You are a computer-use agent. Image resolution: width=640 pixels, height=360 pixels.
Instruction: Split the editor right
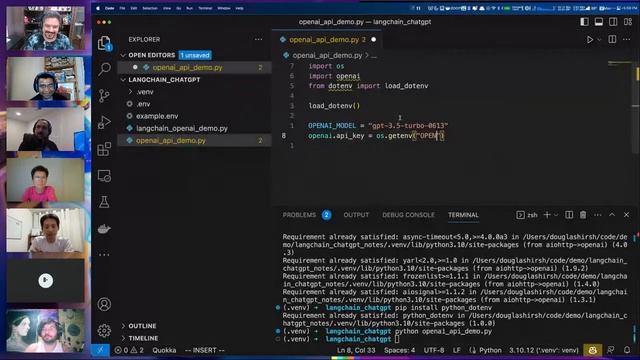point(612,40)
